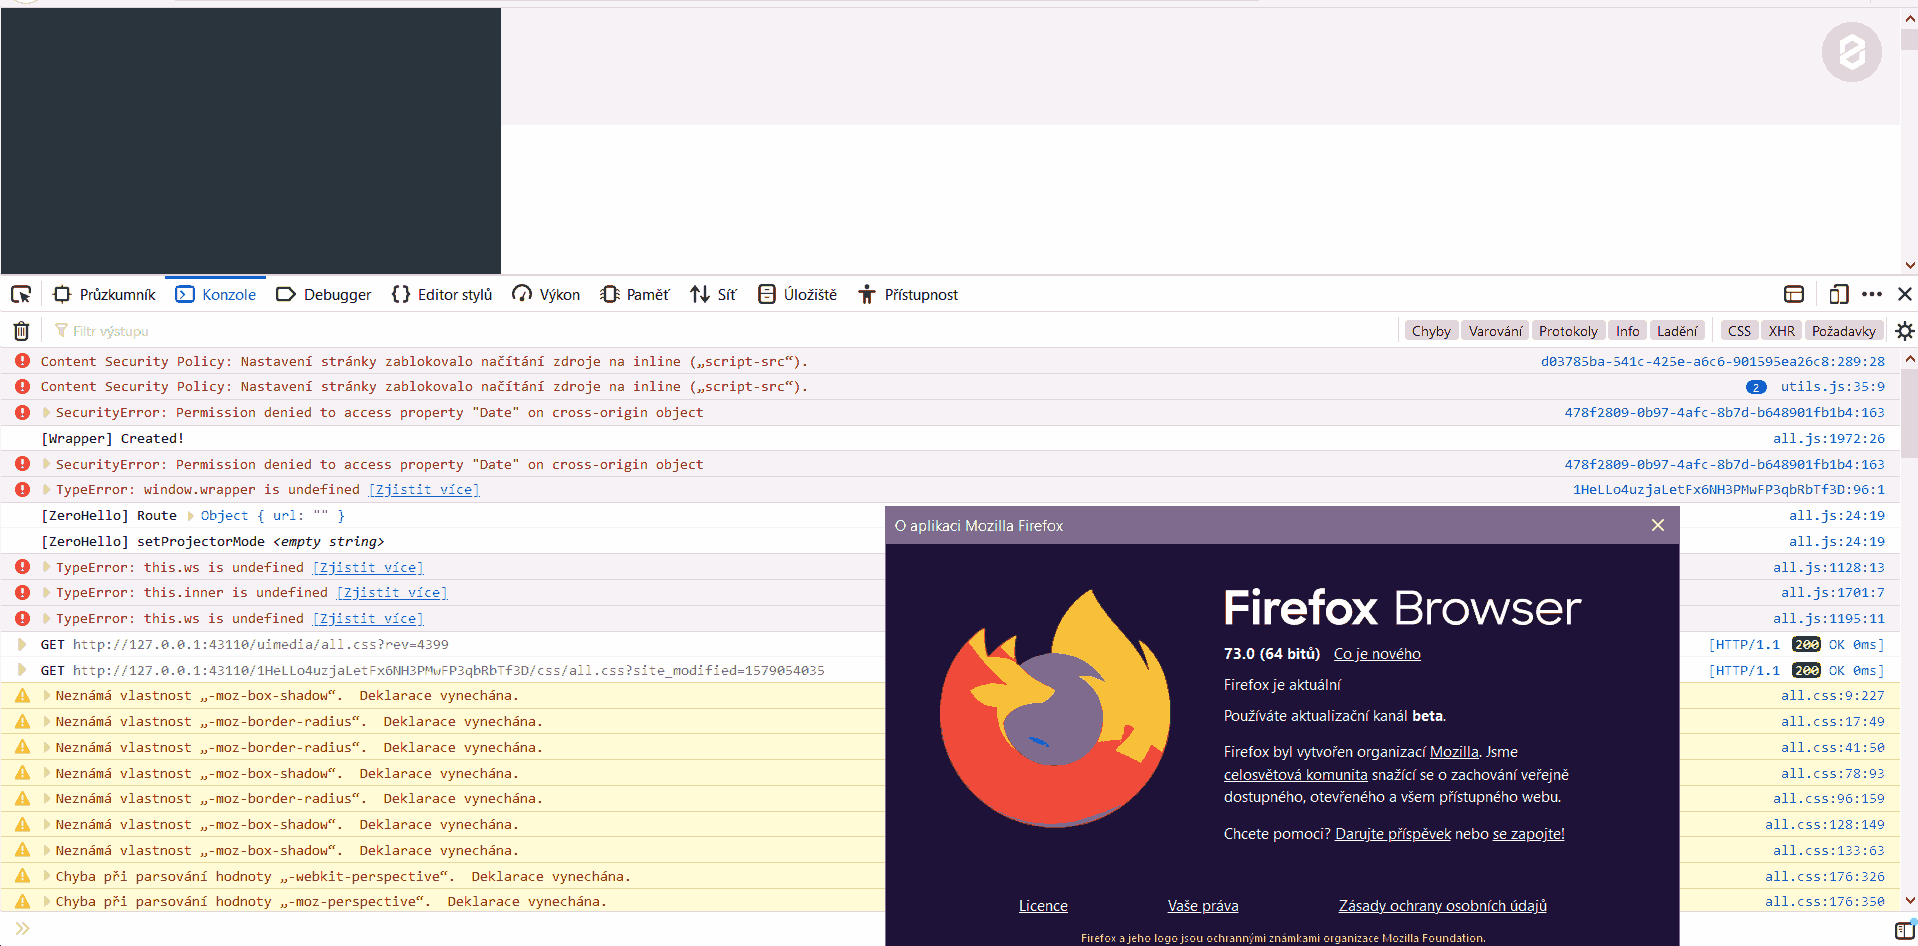Image resolution: width=1918 pixels, height=946 pixels.
Task: Open the DevTools customization three-dot menu
Action: pyautogui.click(x=1872, y=294)
